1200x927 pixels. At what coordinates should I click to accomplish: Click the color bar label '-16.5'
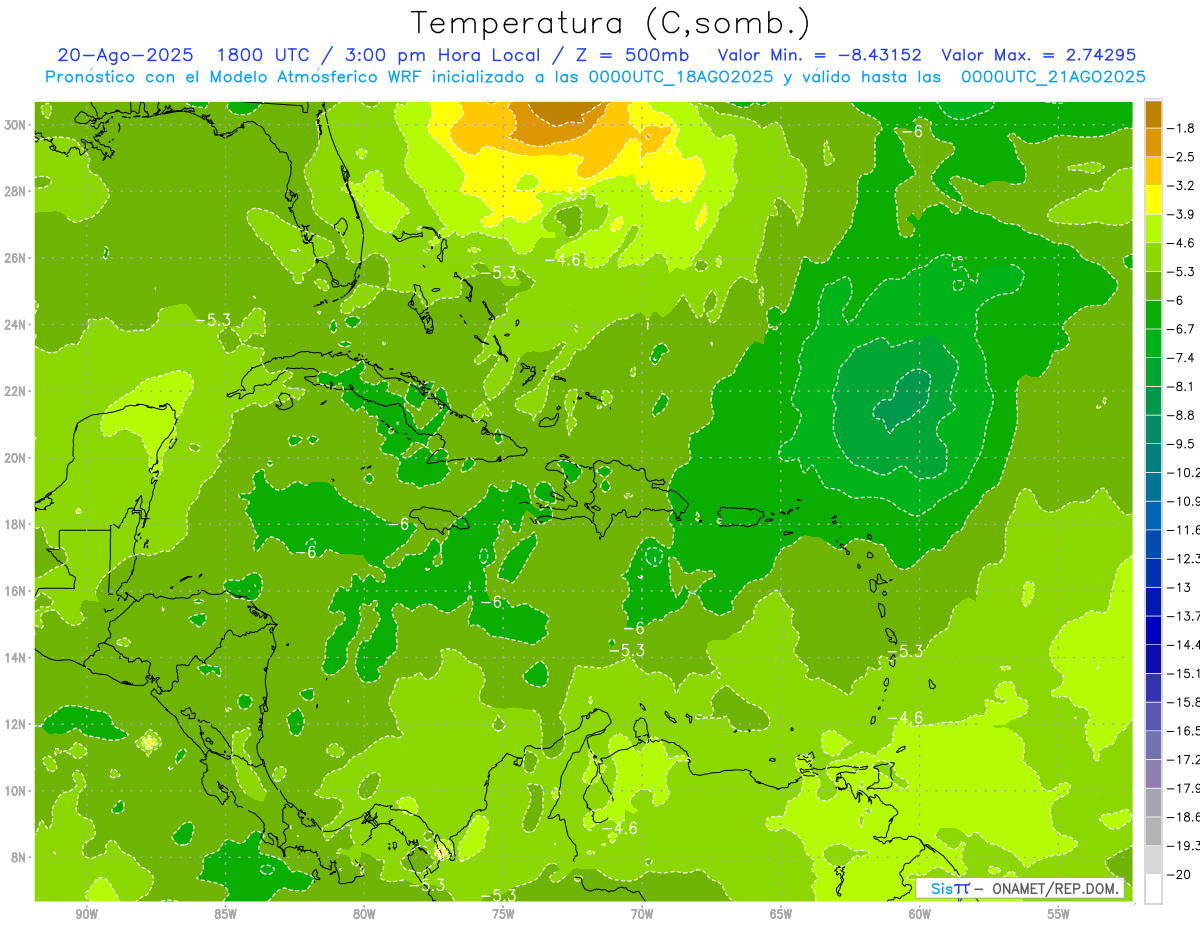click(x=1184, y=731)
